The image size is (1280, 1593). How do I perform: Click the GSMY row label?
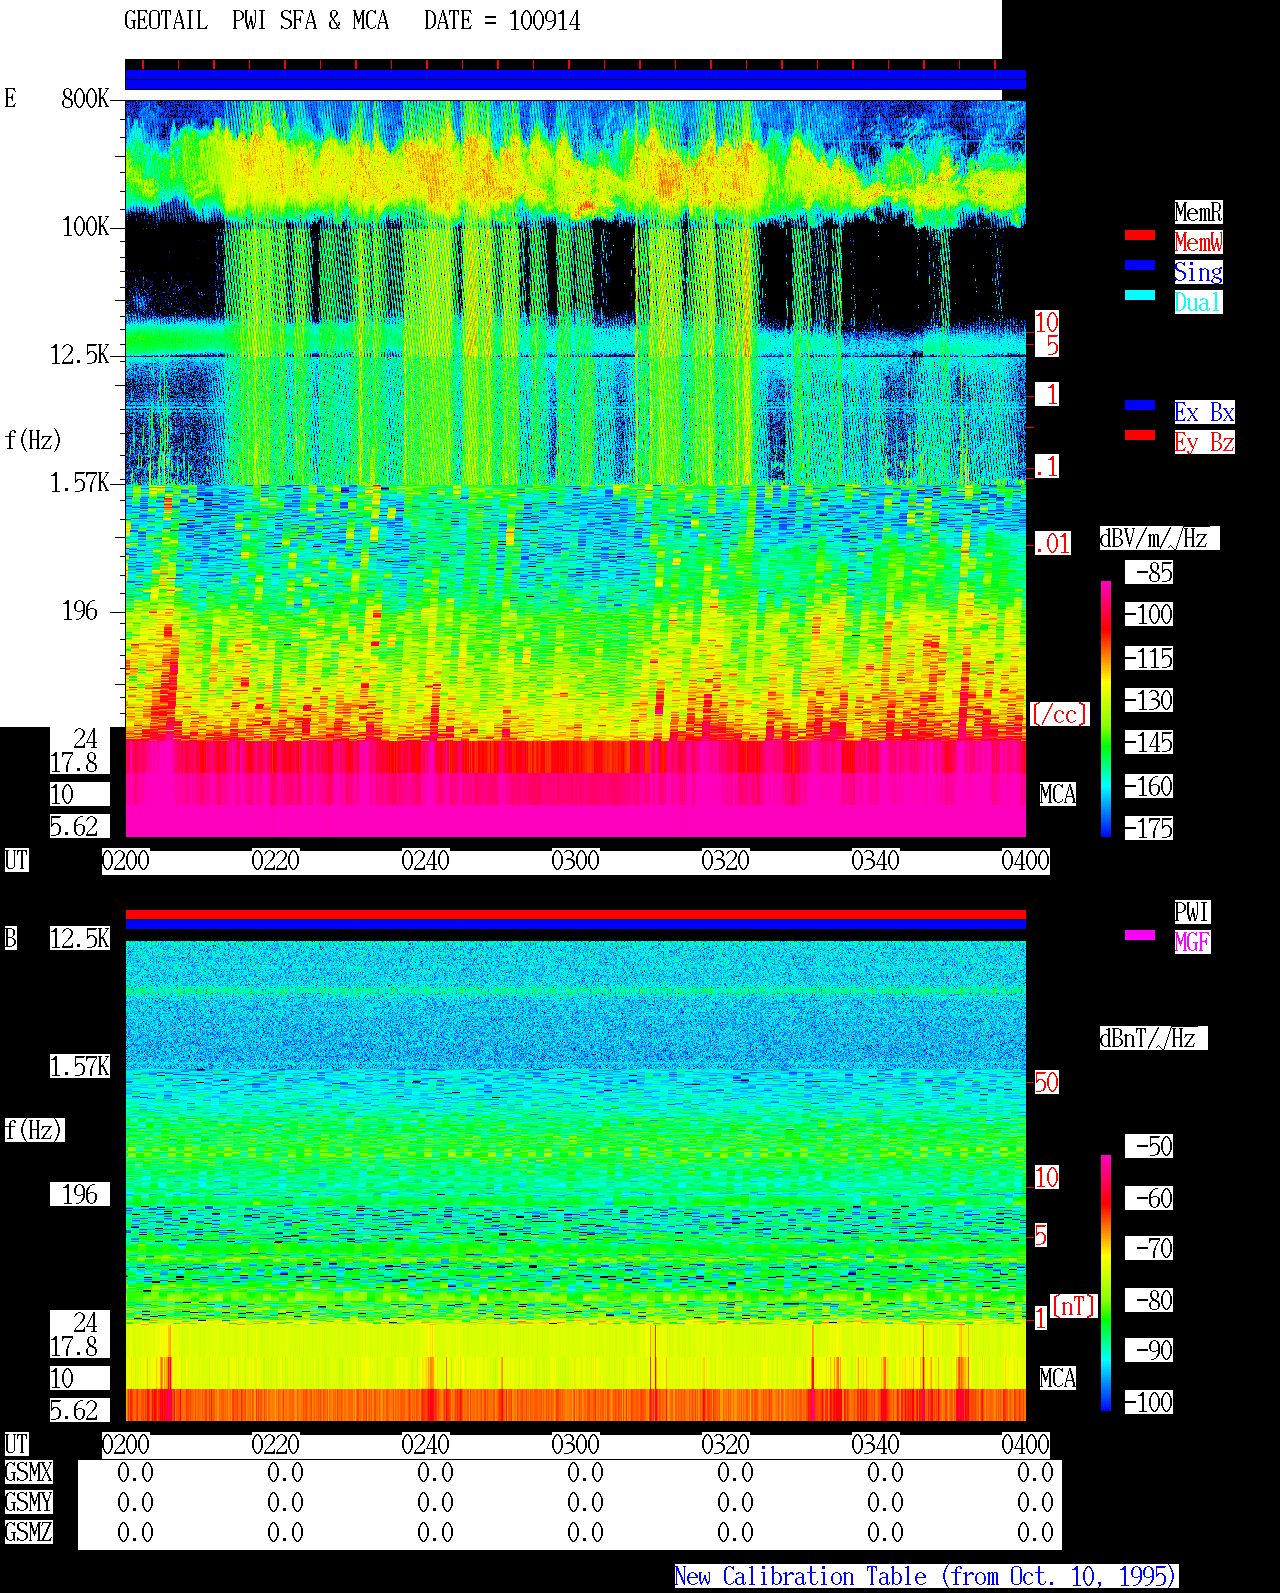(29, 1502)
